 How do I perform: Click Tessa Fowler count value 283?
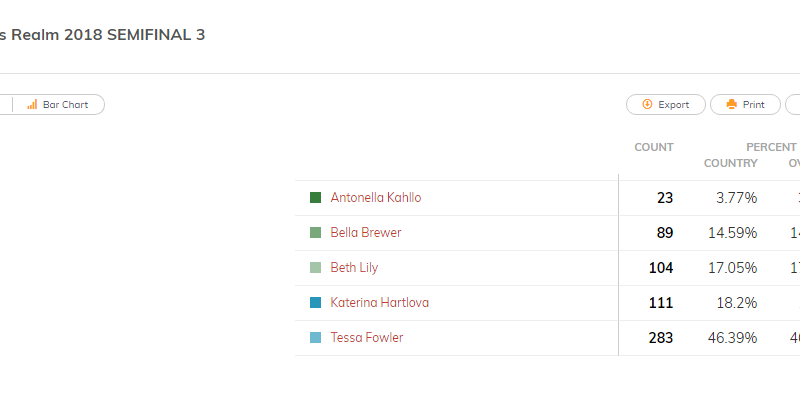tap(661, 338)
